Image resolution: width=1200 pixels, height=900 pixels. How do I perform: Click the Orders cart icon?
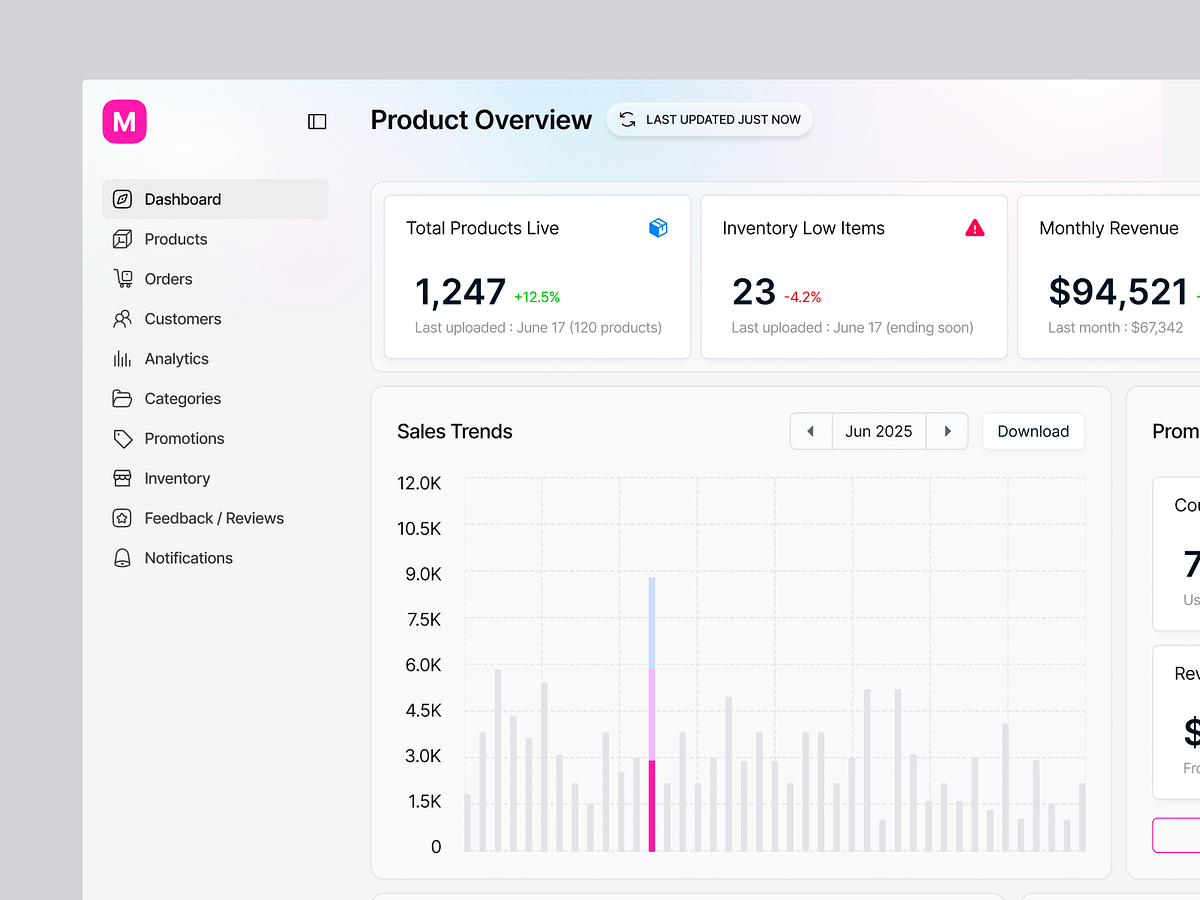click(122, 279)
